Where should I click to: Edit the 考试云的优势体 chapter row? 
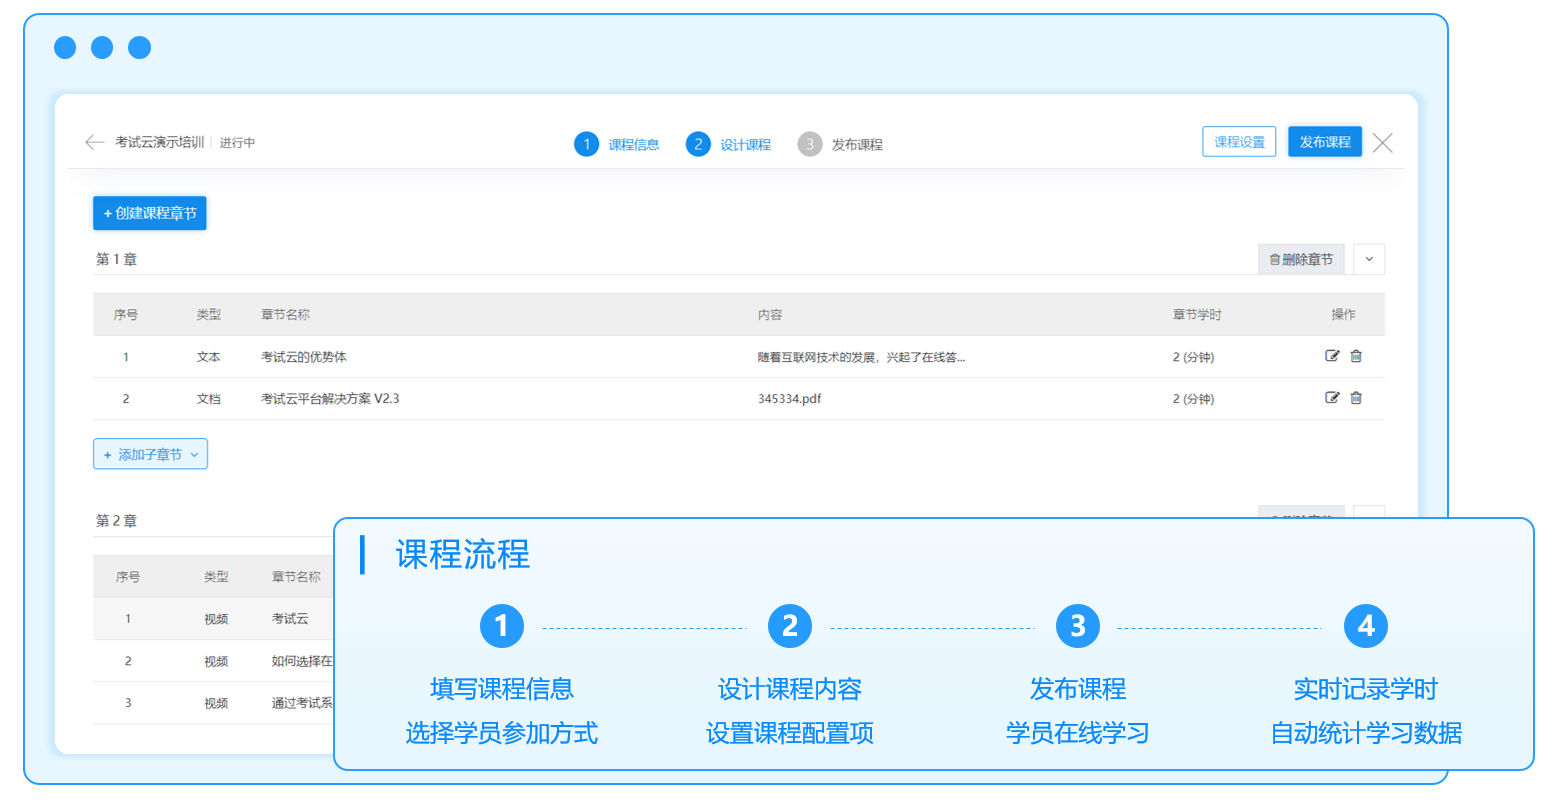[x=1331, y=356]
